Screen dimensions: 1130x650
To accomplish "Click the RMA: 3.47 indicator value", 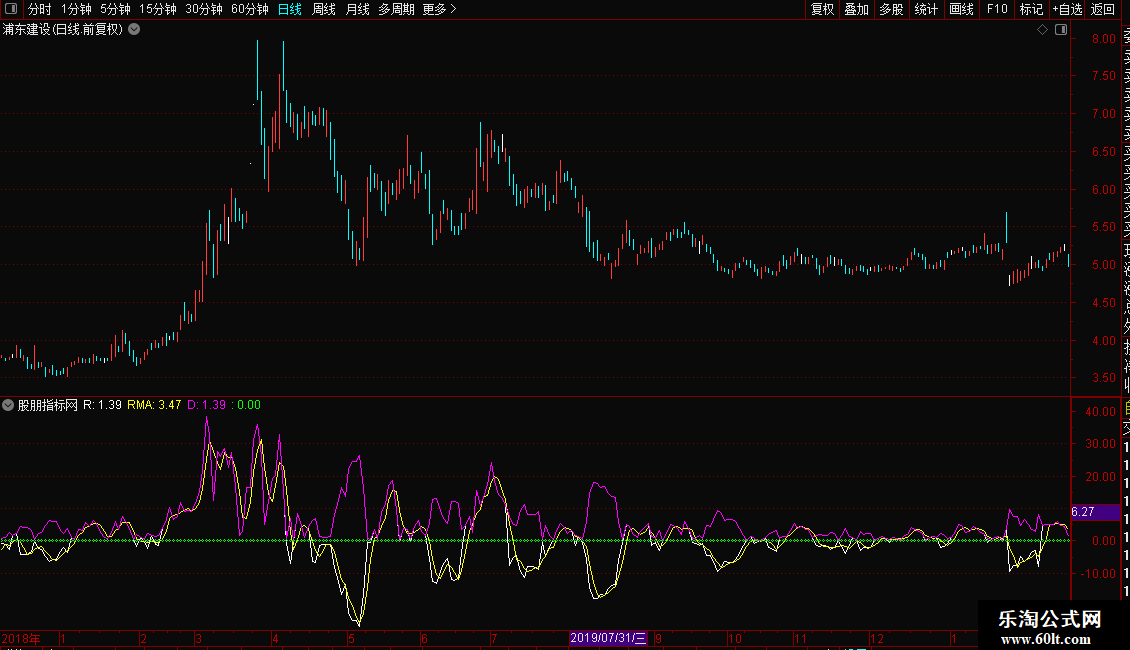I will point(154,405).
